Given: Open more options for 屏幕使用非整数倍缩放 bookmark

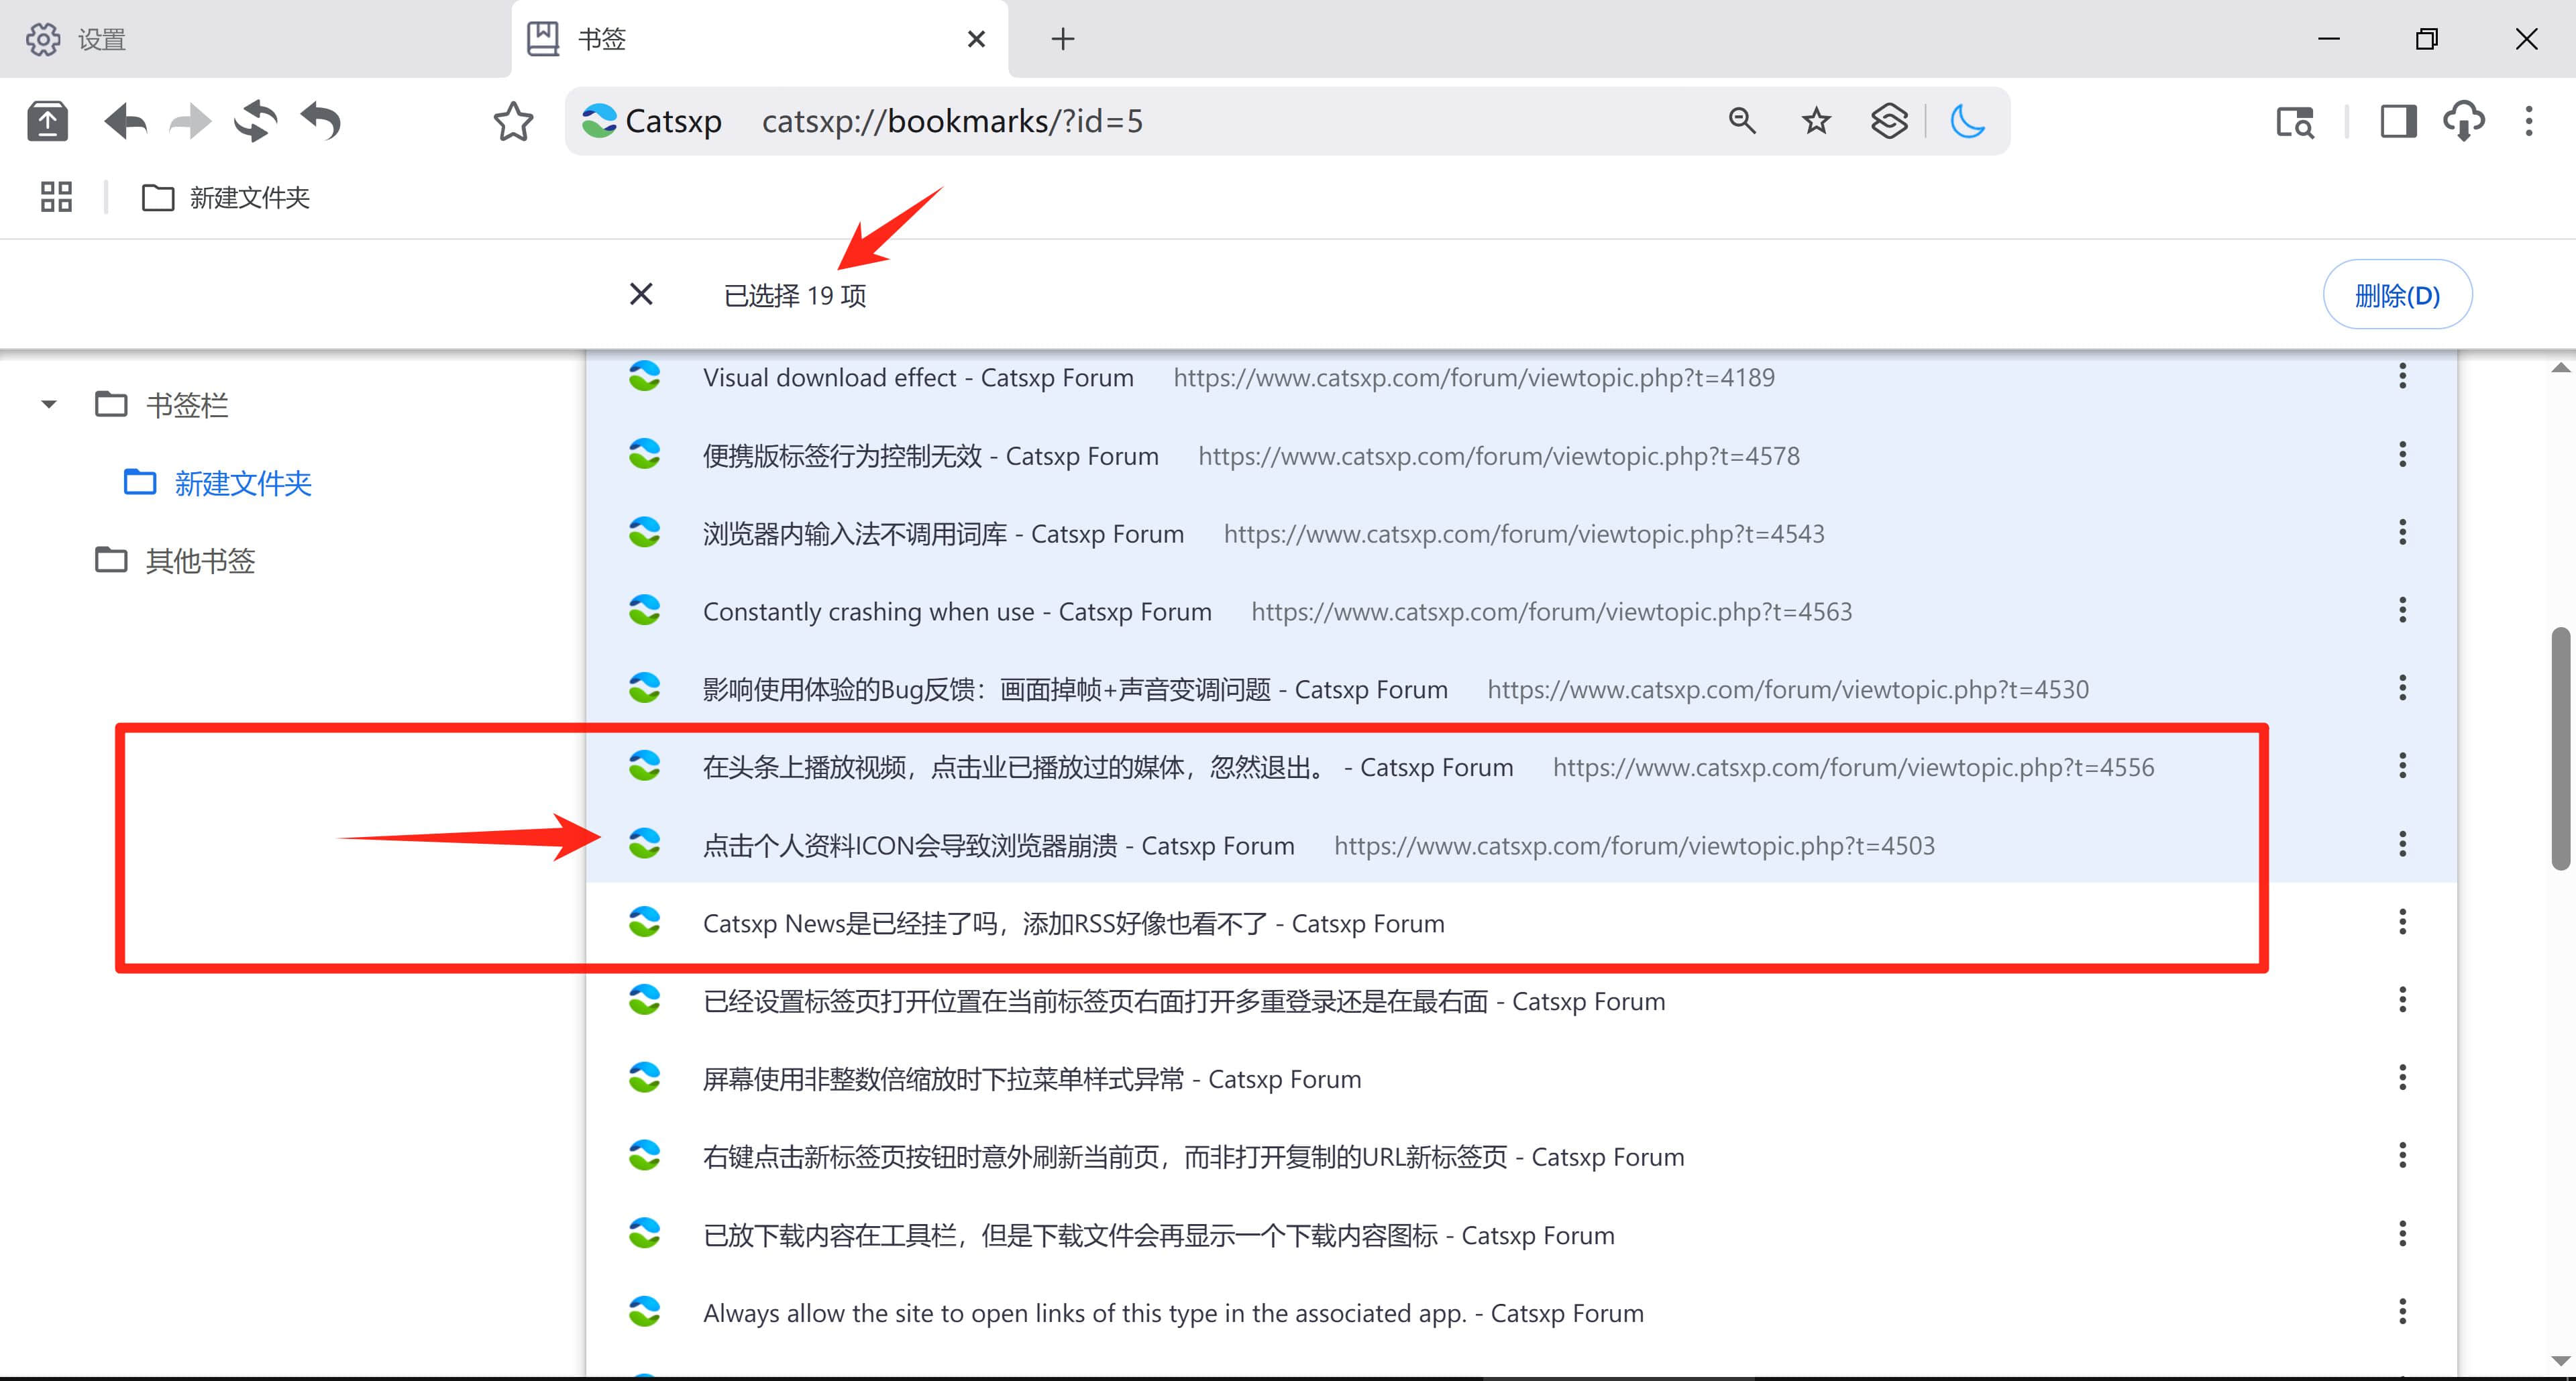Looking at the screenshot, I should point(2402,1078).
